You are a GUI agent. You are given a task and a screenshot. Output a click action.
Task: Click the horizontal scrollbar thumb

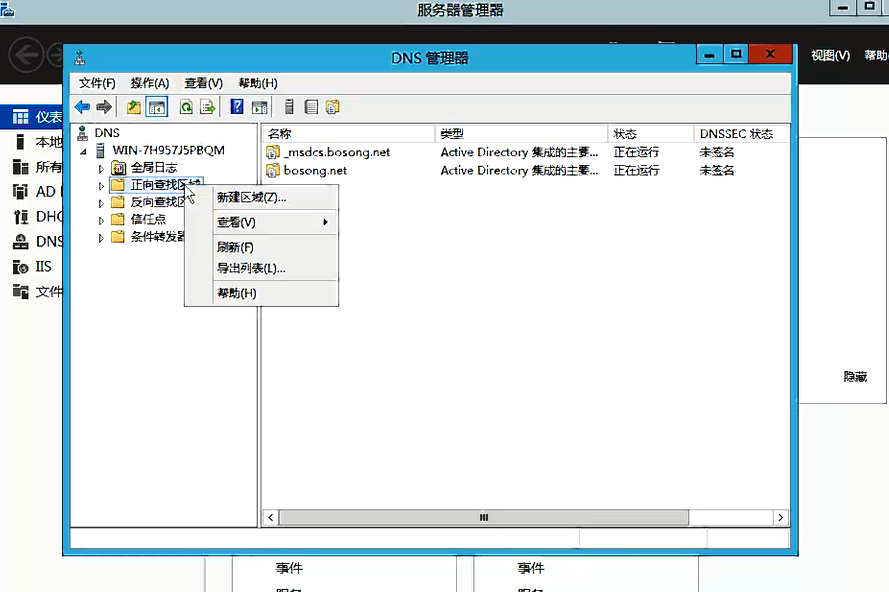[x=484, y=517]
